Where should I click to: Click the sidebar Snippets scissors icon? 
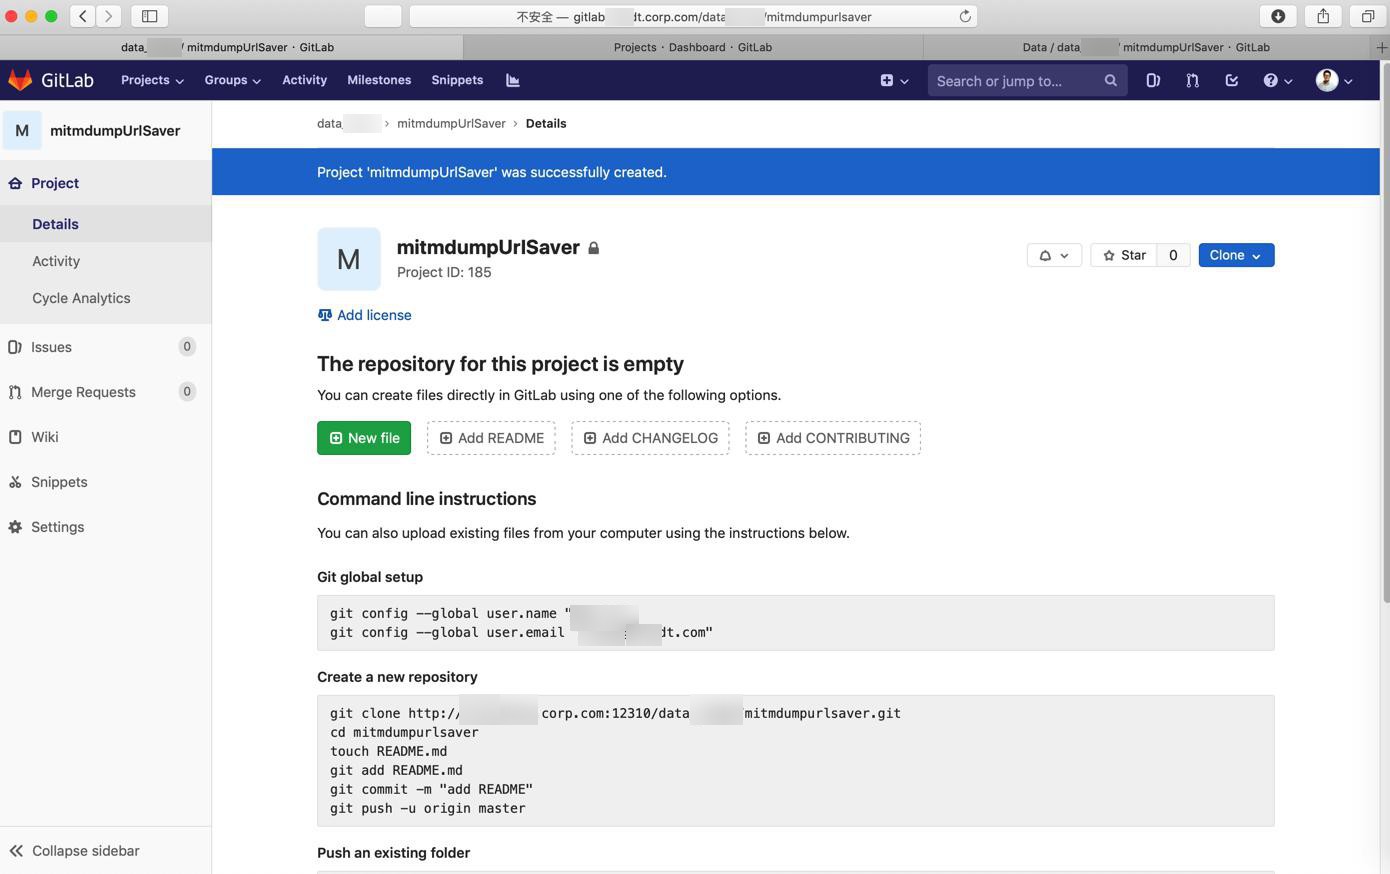click(x=15, y=482)
